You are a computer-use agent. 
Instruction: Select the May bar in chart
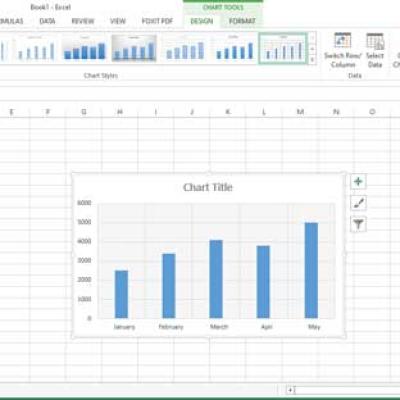pos(311,270)
